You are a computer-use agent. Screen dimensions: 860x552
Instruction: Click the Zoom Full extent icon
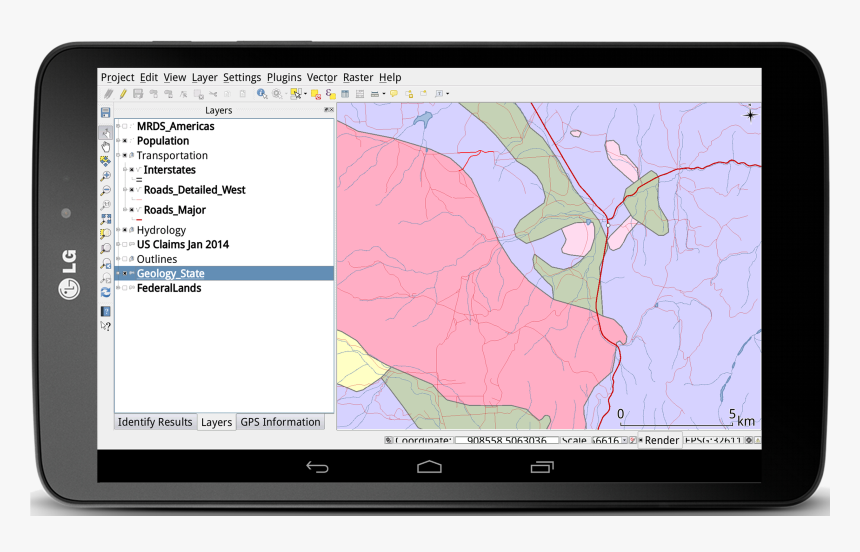(105, 219)
